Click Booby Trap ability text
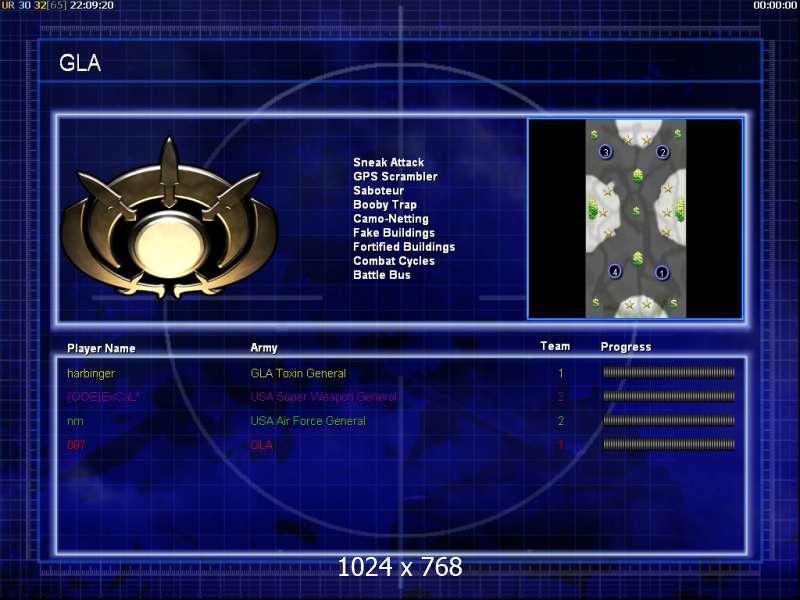 point(385,205)
